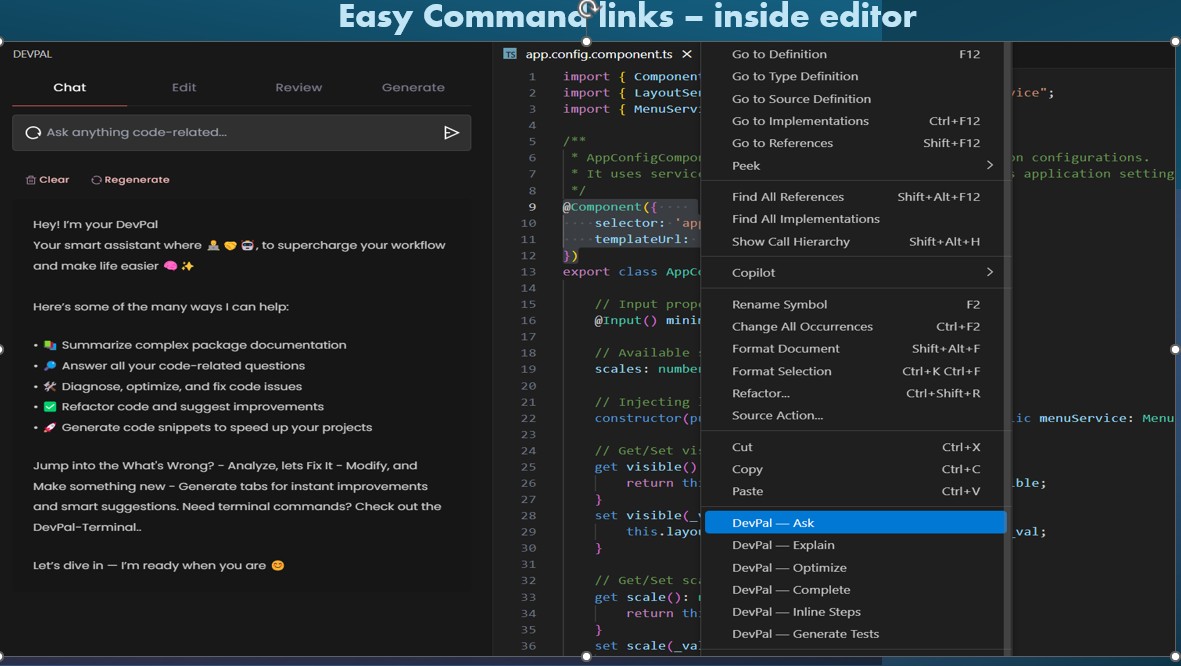Screen dimensions: 1181x666
Task: Choose Go to Definition
Action: click(x=856, y=54)
